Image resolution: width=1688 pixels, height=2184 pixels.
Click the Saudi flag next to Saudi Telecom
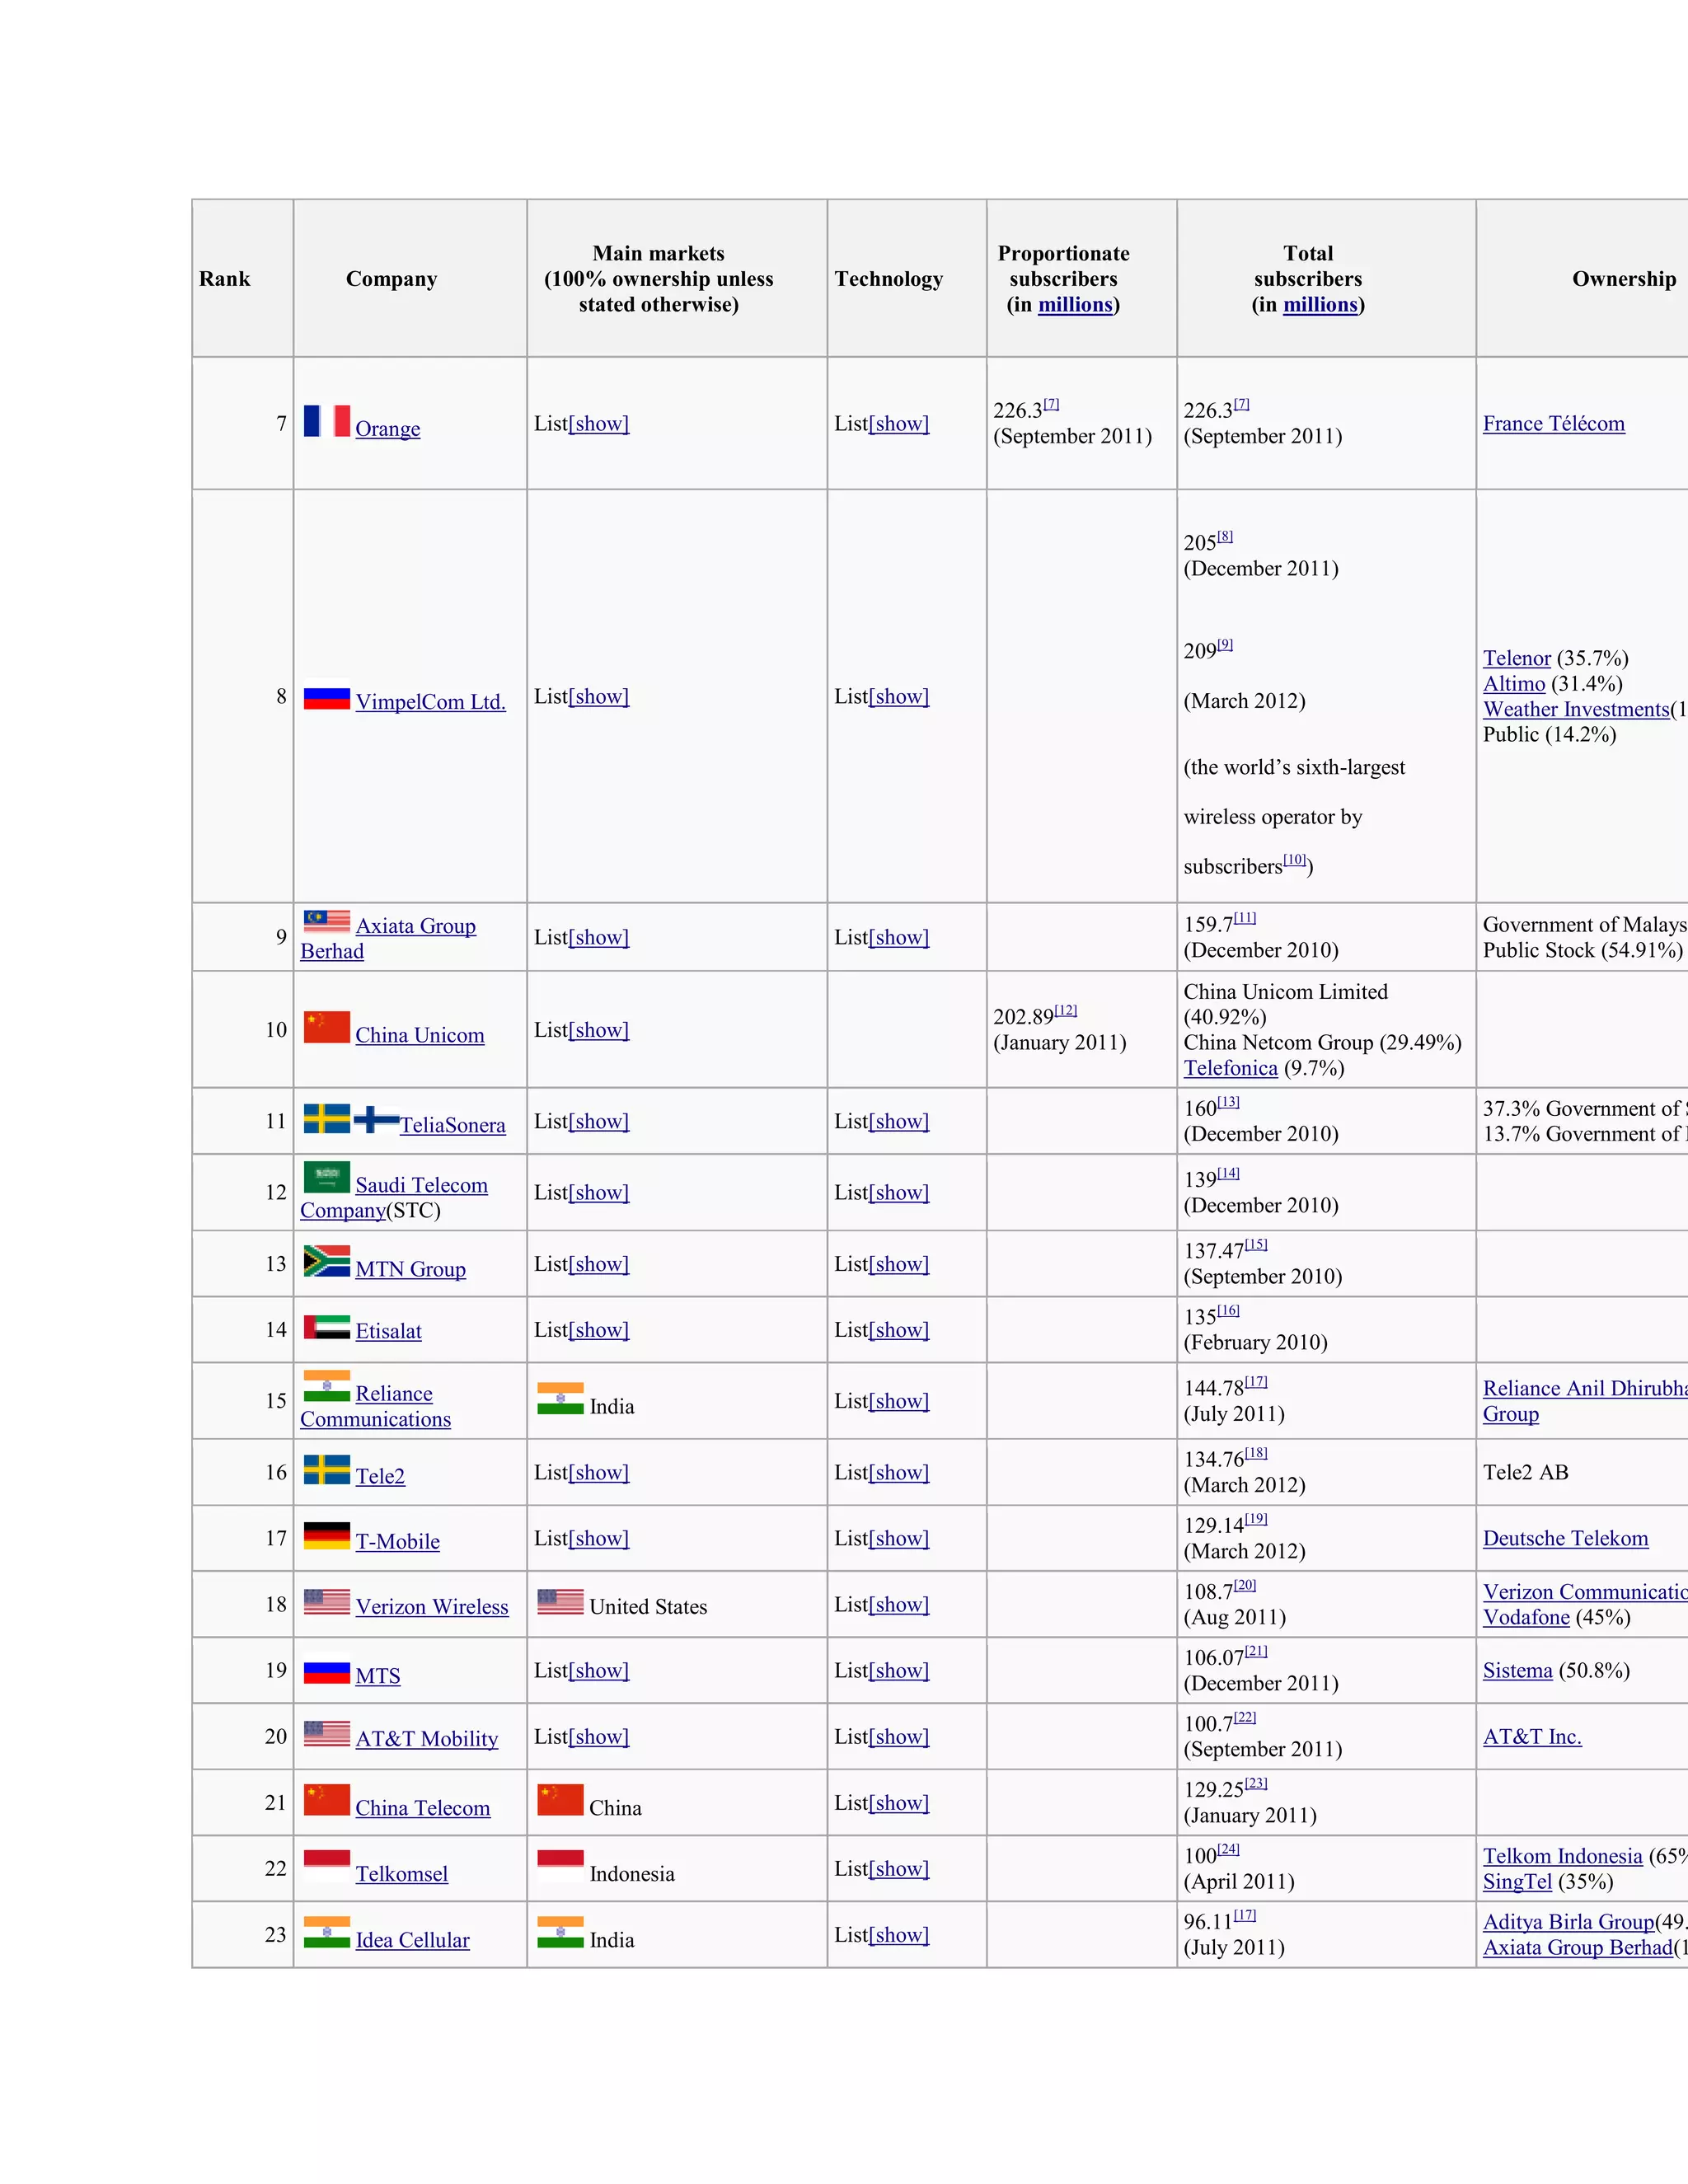pos(327,1176)
